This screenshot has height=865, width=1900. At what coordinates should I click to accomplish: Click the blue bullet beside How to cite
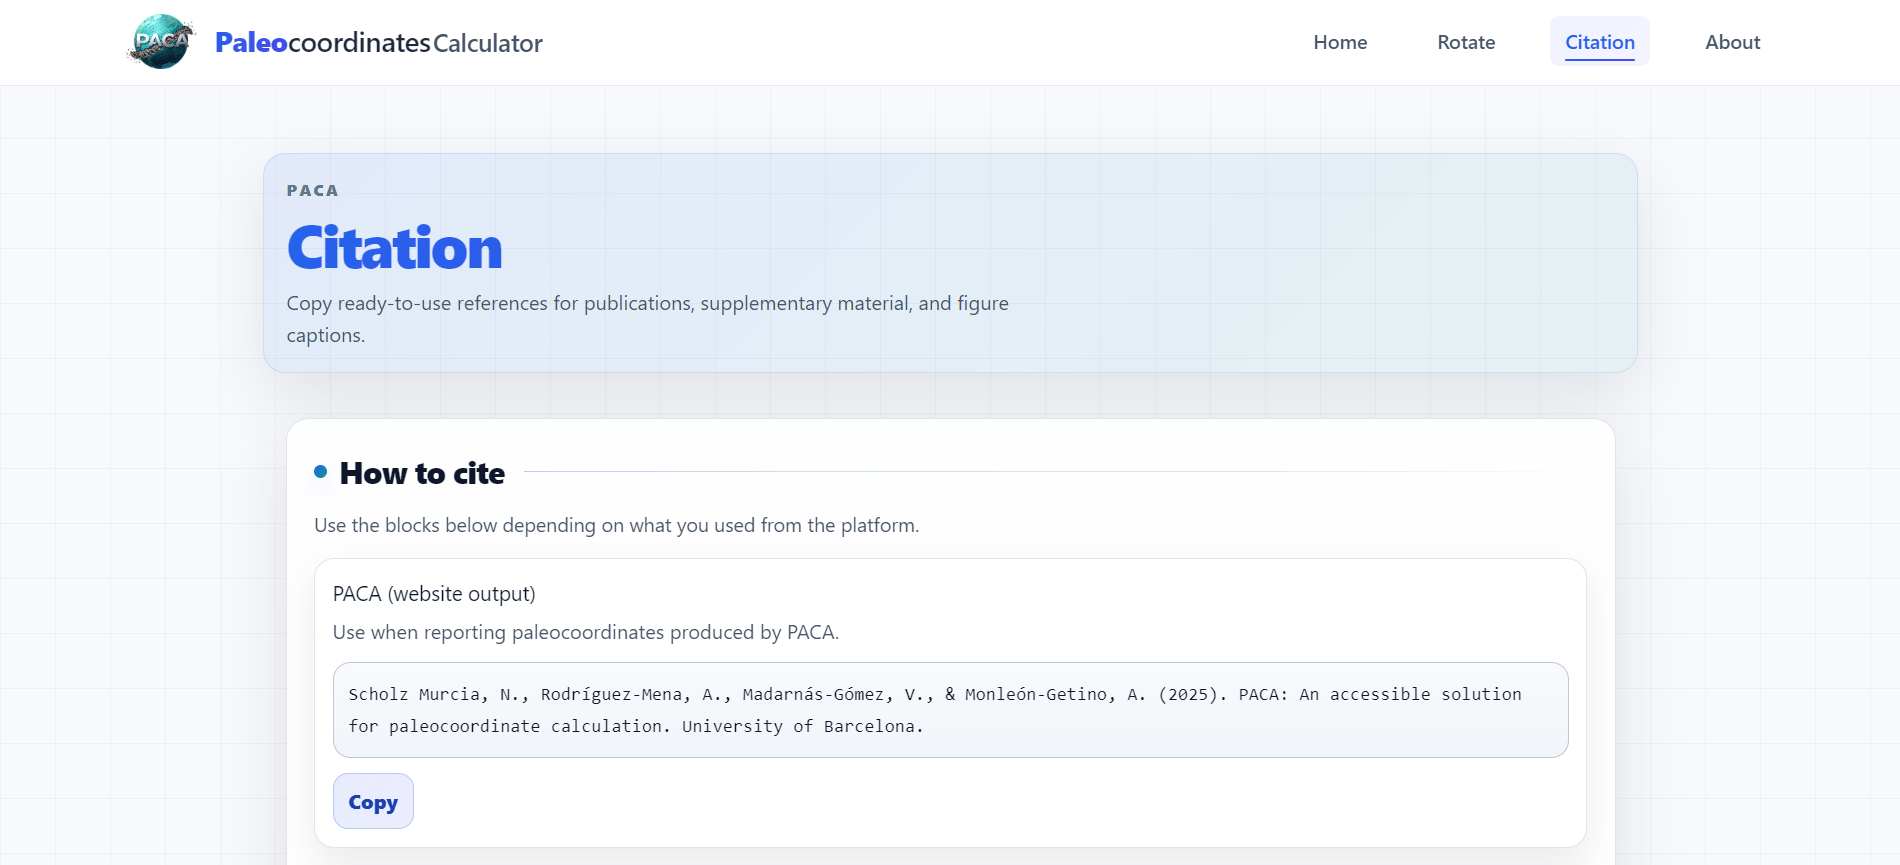(x=320, y=472)
